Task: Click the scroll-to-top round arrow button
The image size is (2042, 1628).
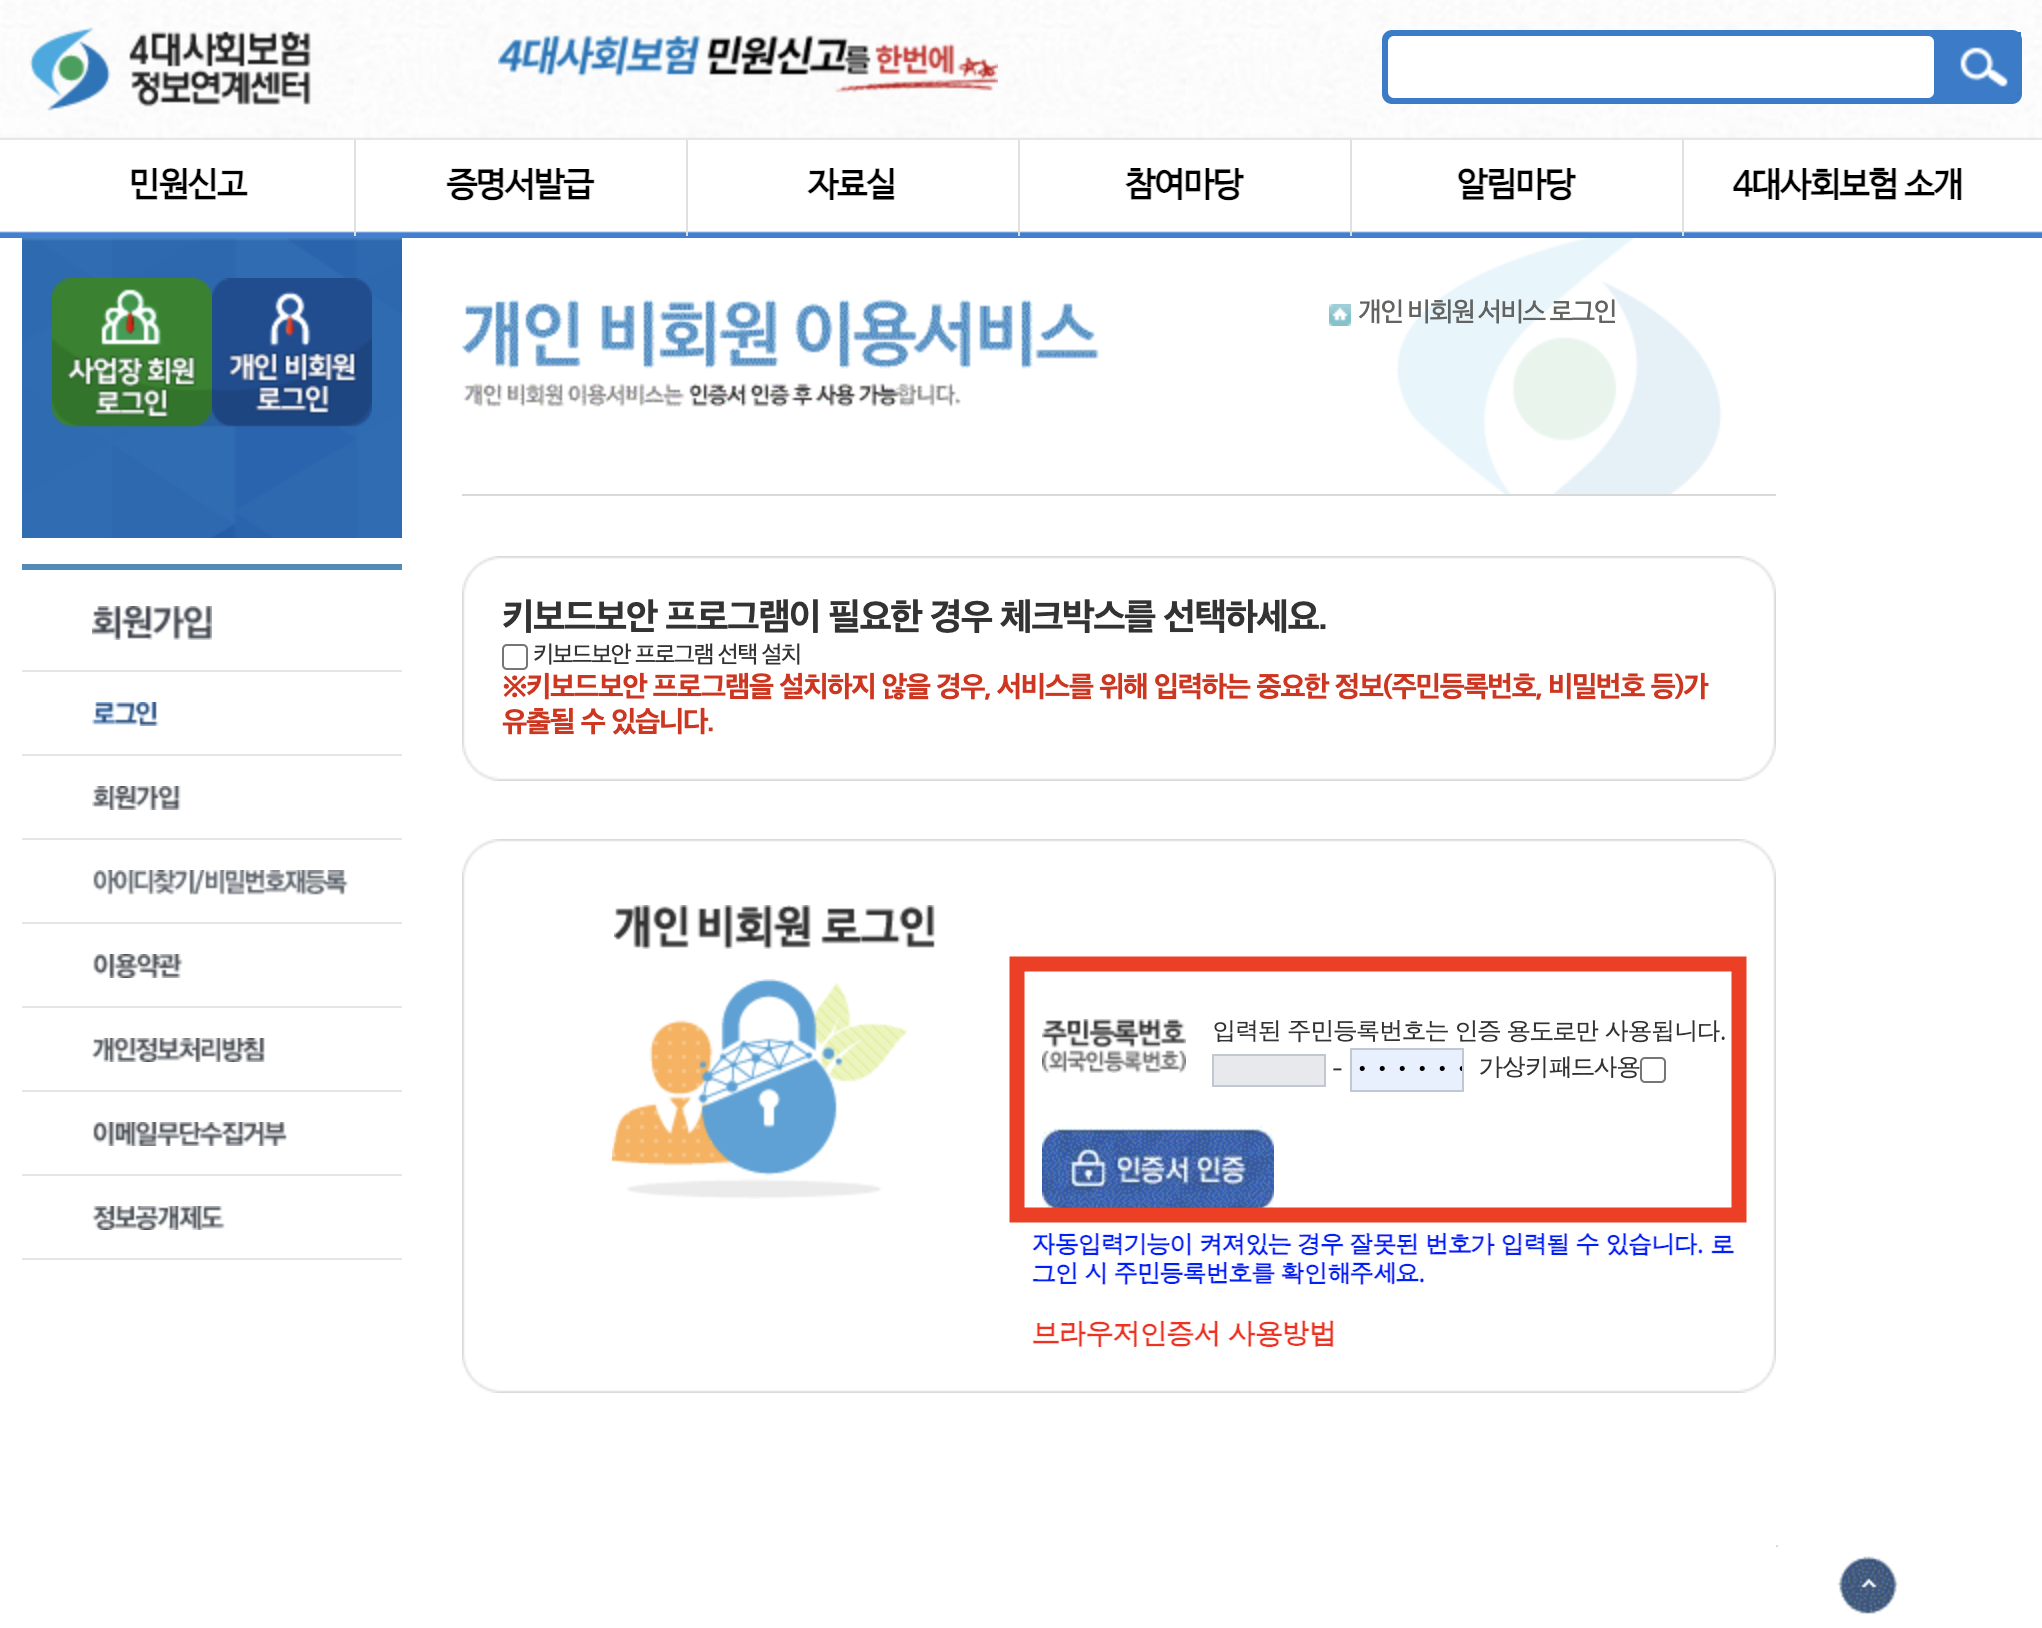Action: (x=1867, y=1584)
